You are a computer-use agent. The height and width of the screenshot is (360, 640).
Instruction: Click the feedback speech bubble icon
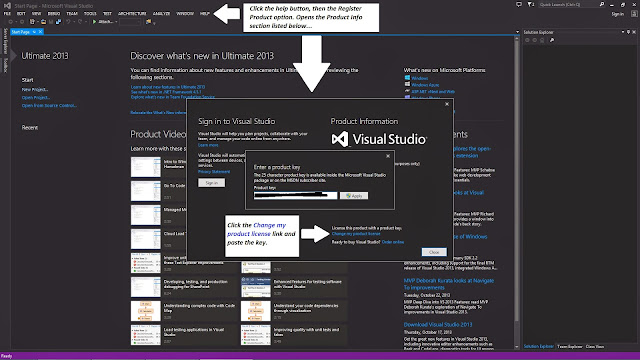(519, 4)
